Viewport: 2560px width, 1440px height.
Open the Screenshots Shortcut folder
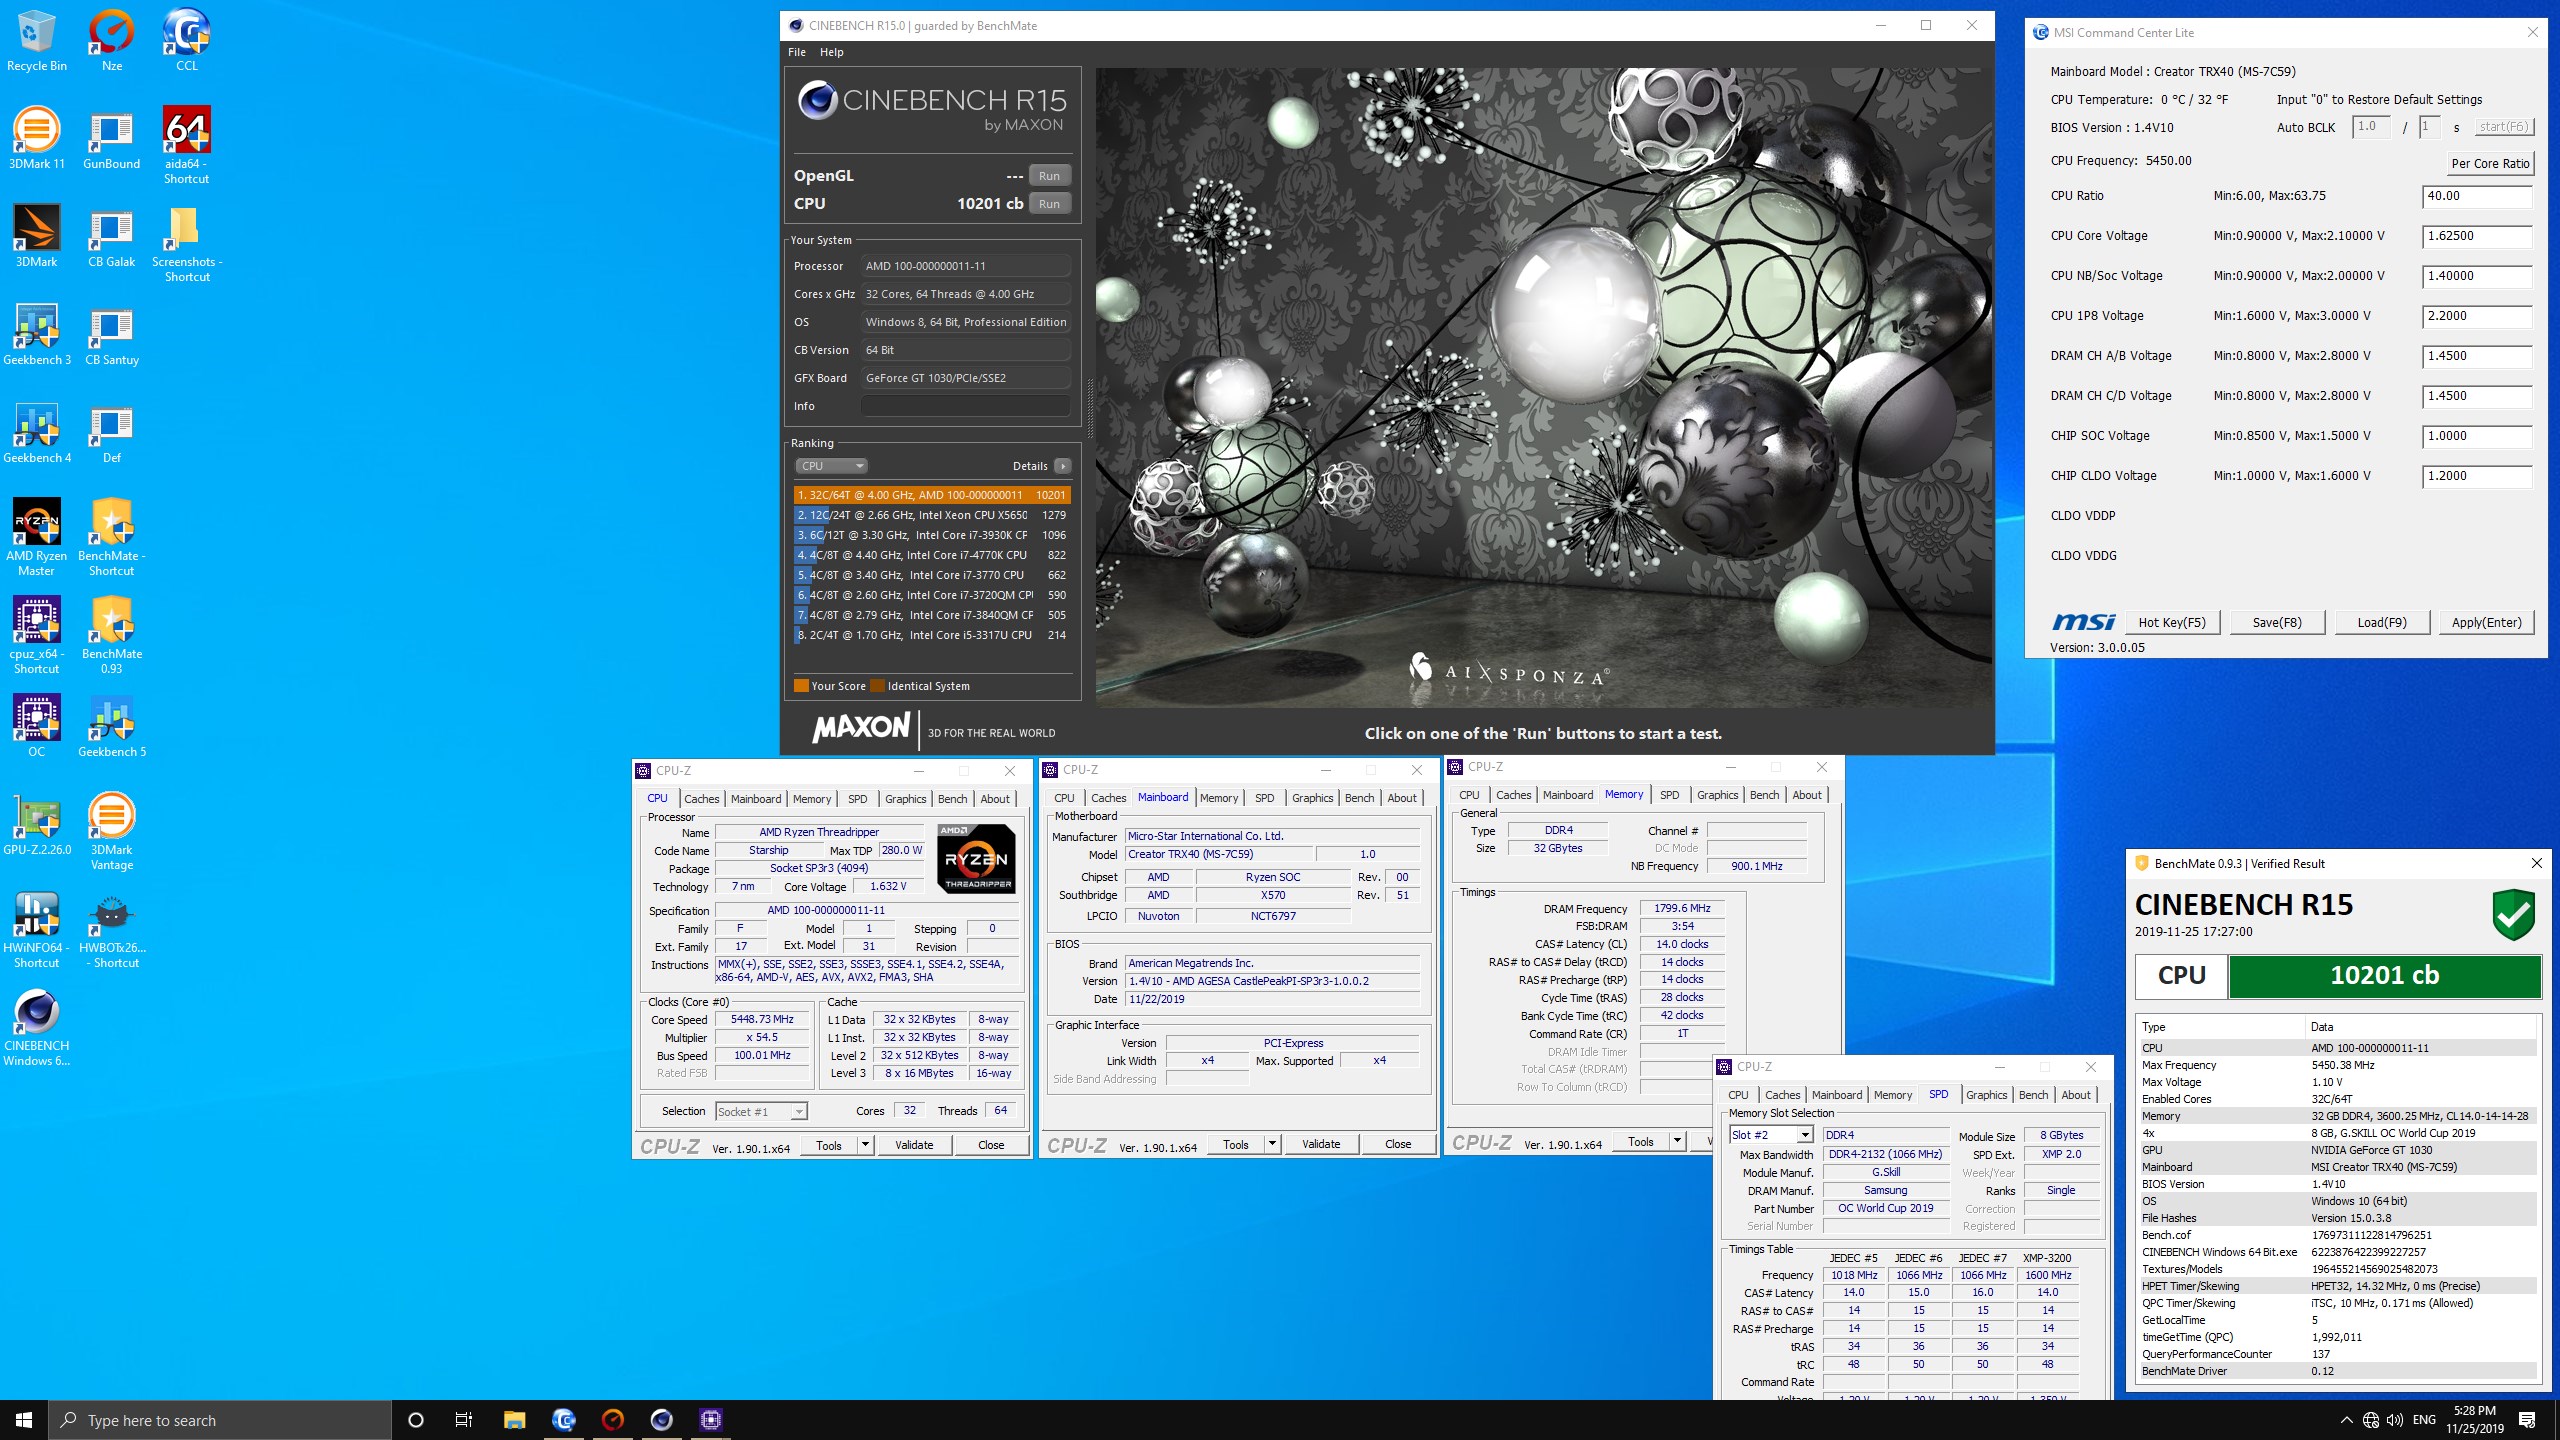[x=187, y=243]
